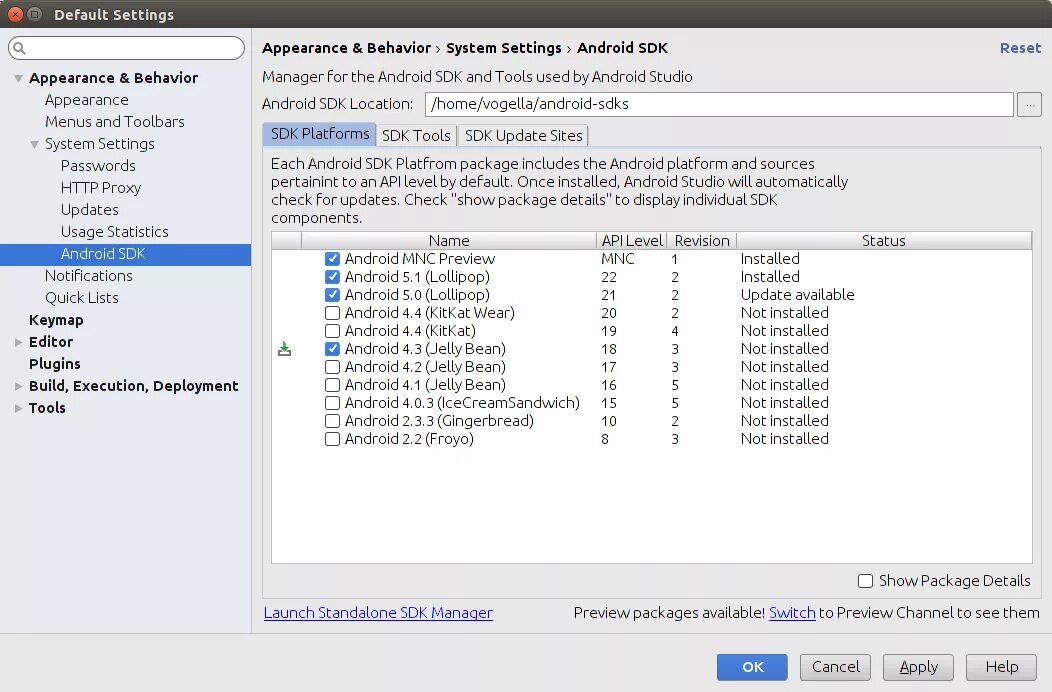Focus the settings search field

126,48
